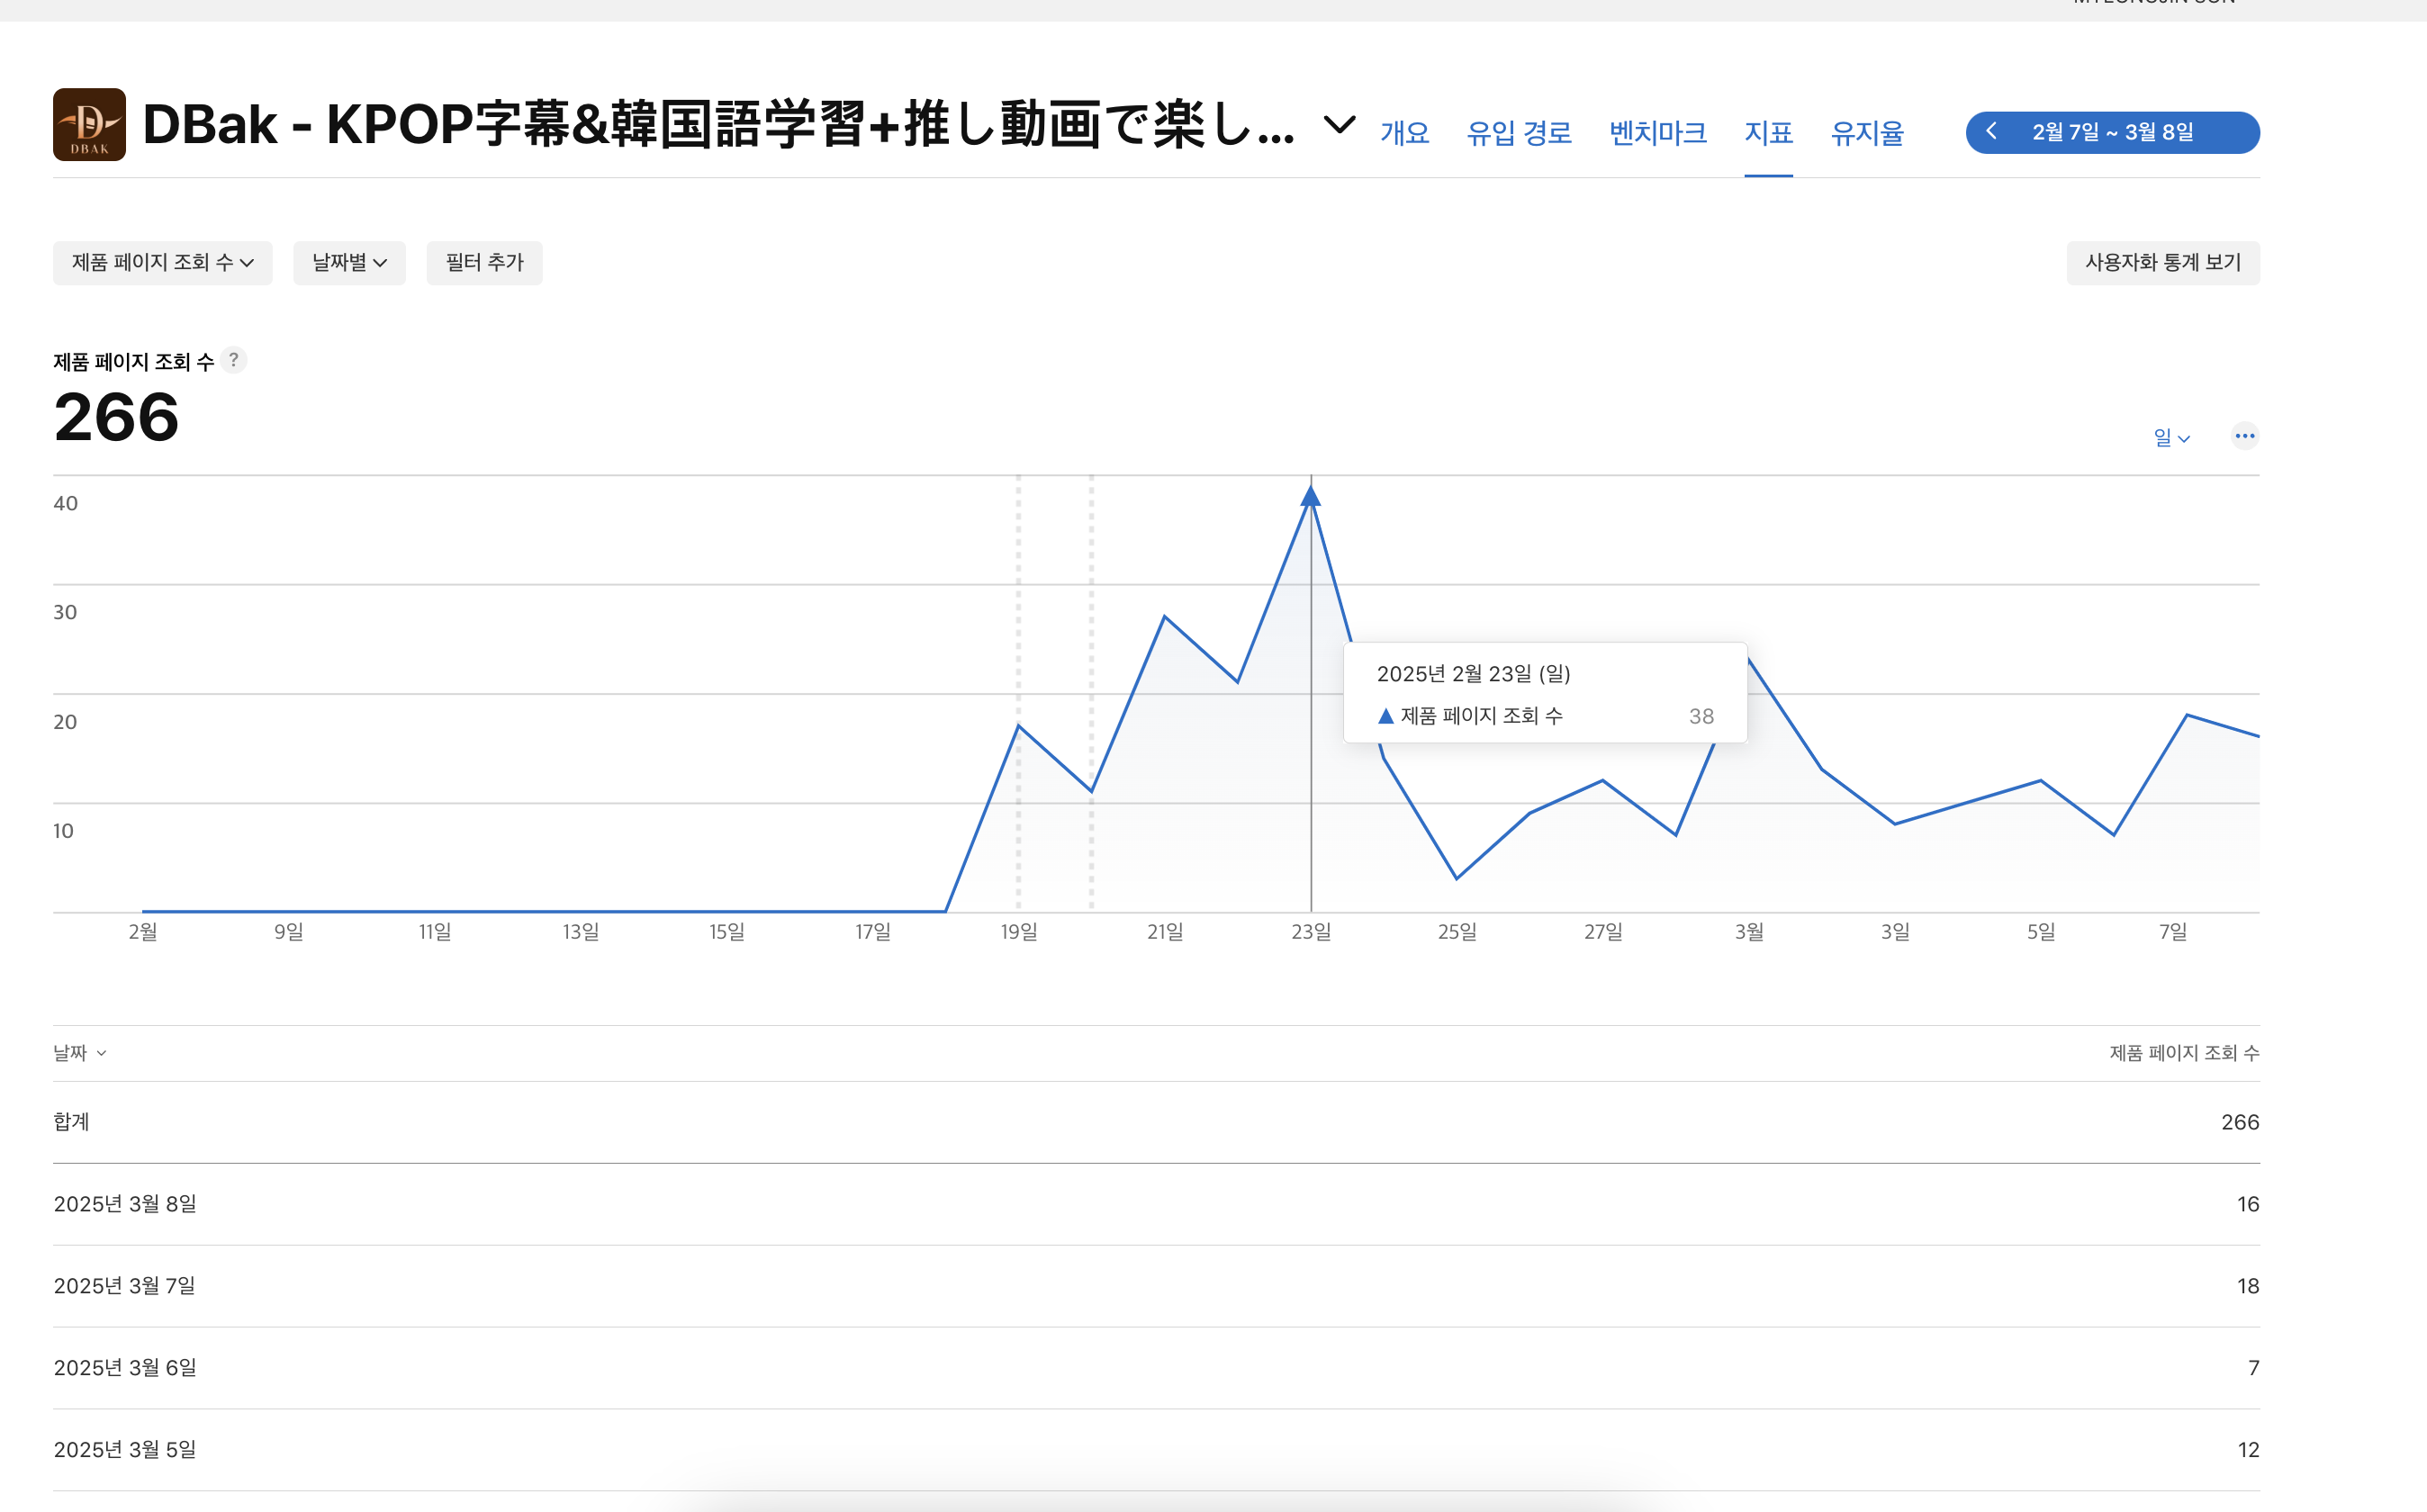Select the 유지율 tab

click(1866, 133)
